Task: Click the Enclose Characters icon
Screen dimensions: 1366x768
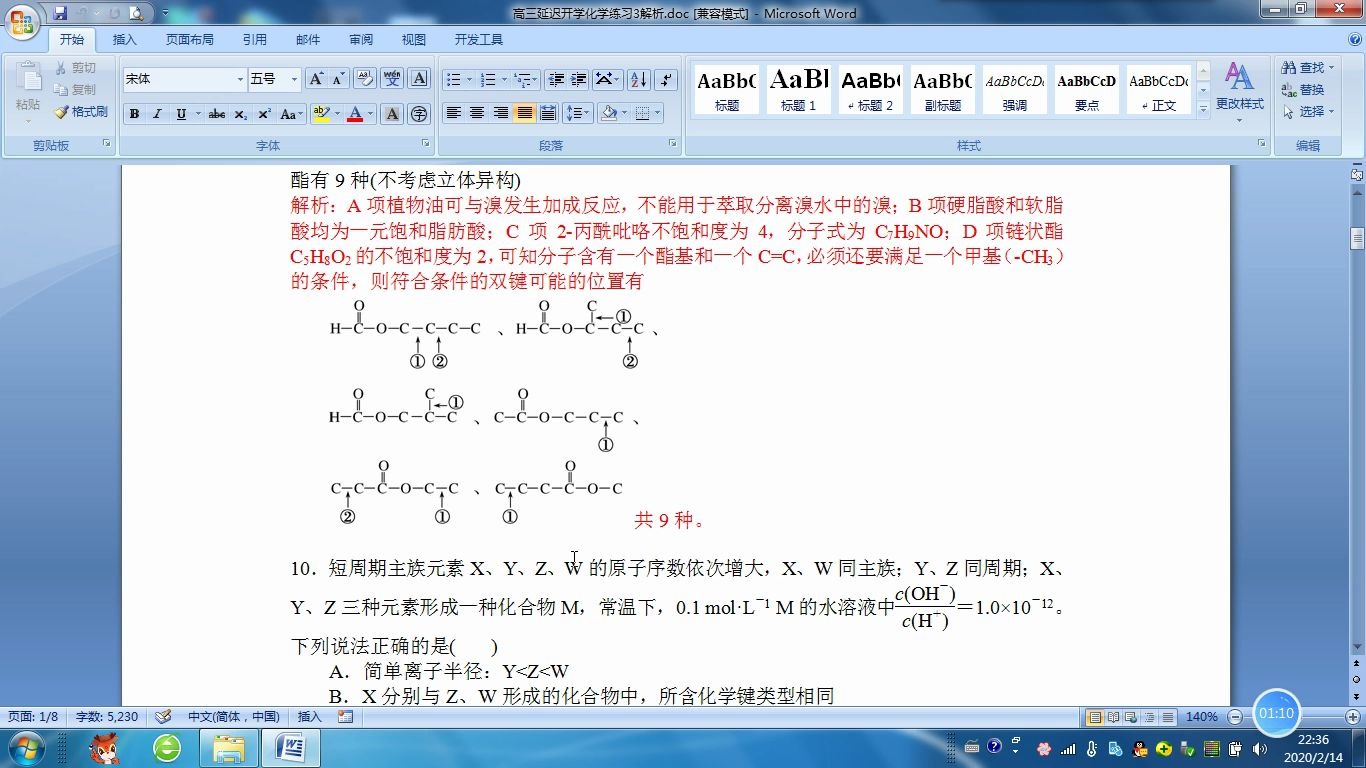Action: 420,114
